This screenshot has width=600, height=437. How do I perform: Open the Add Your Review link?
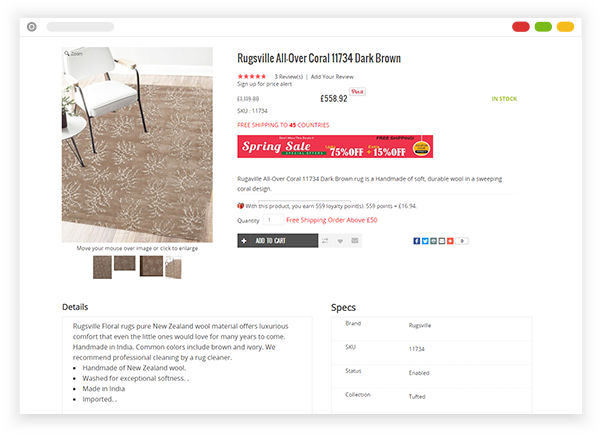pyautogui.click(x=332, y=77)
